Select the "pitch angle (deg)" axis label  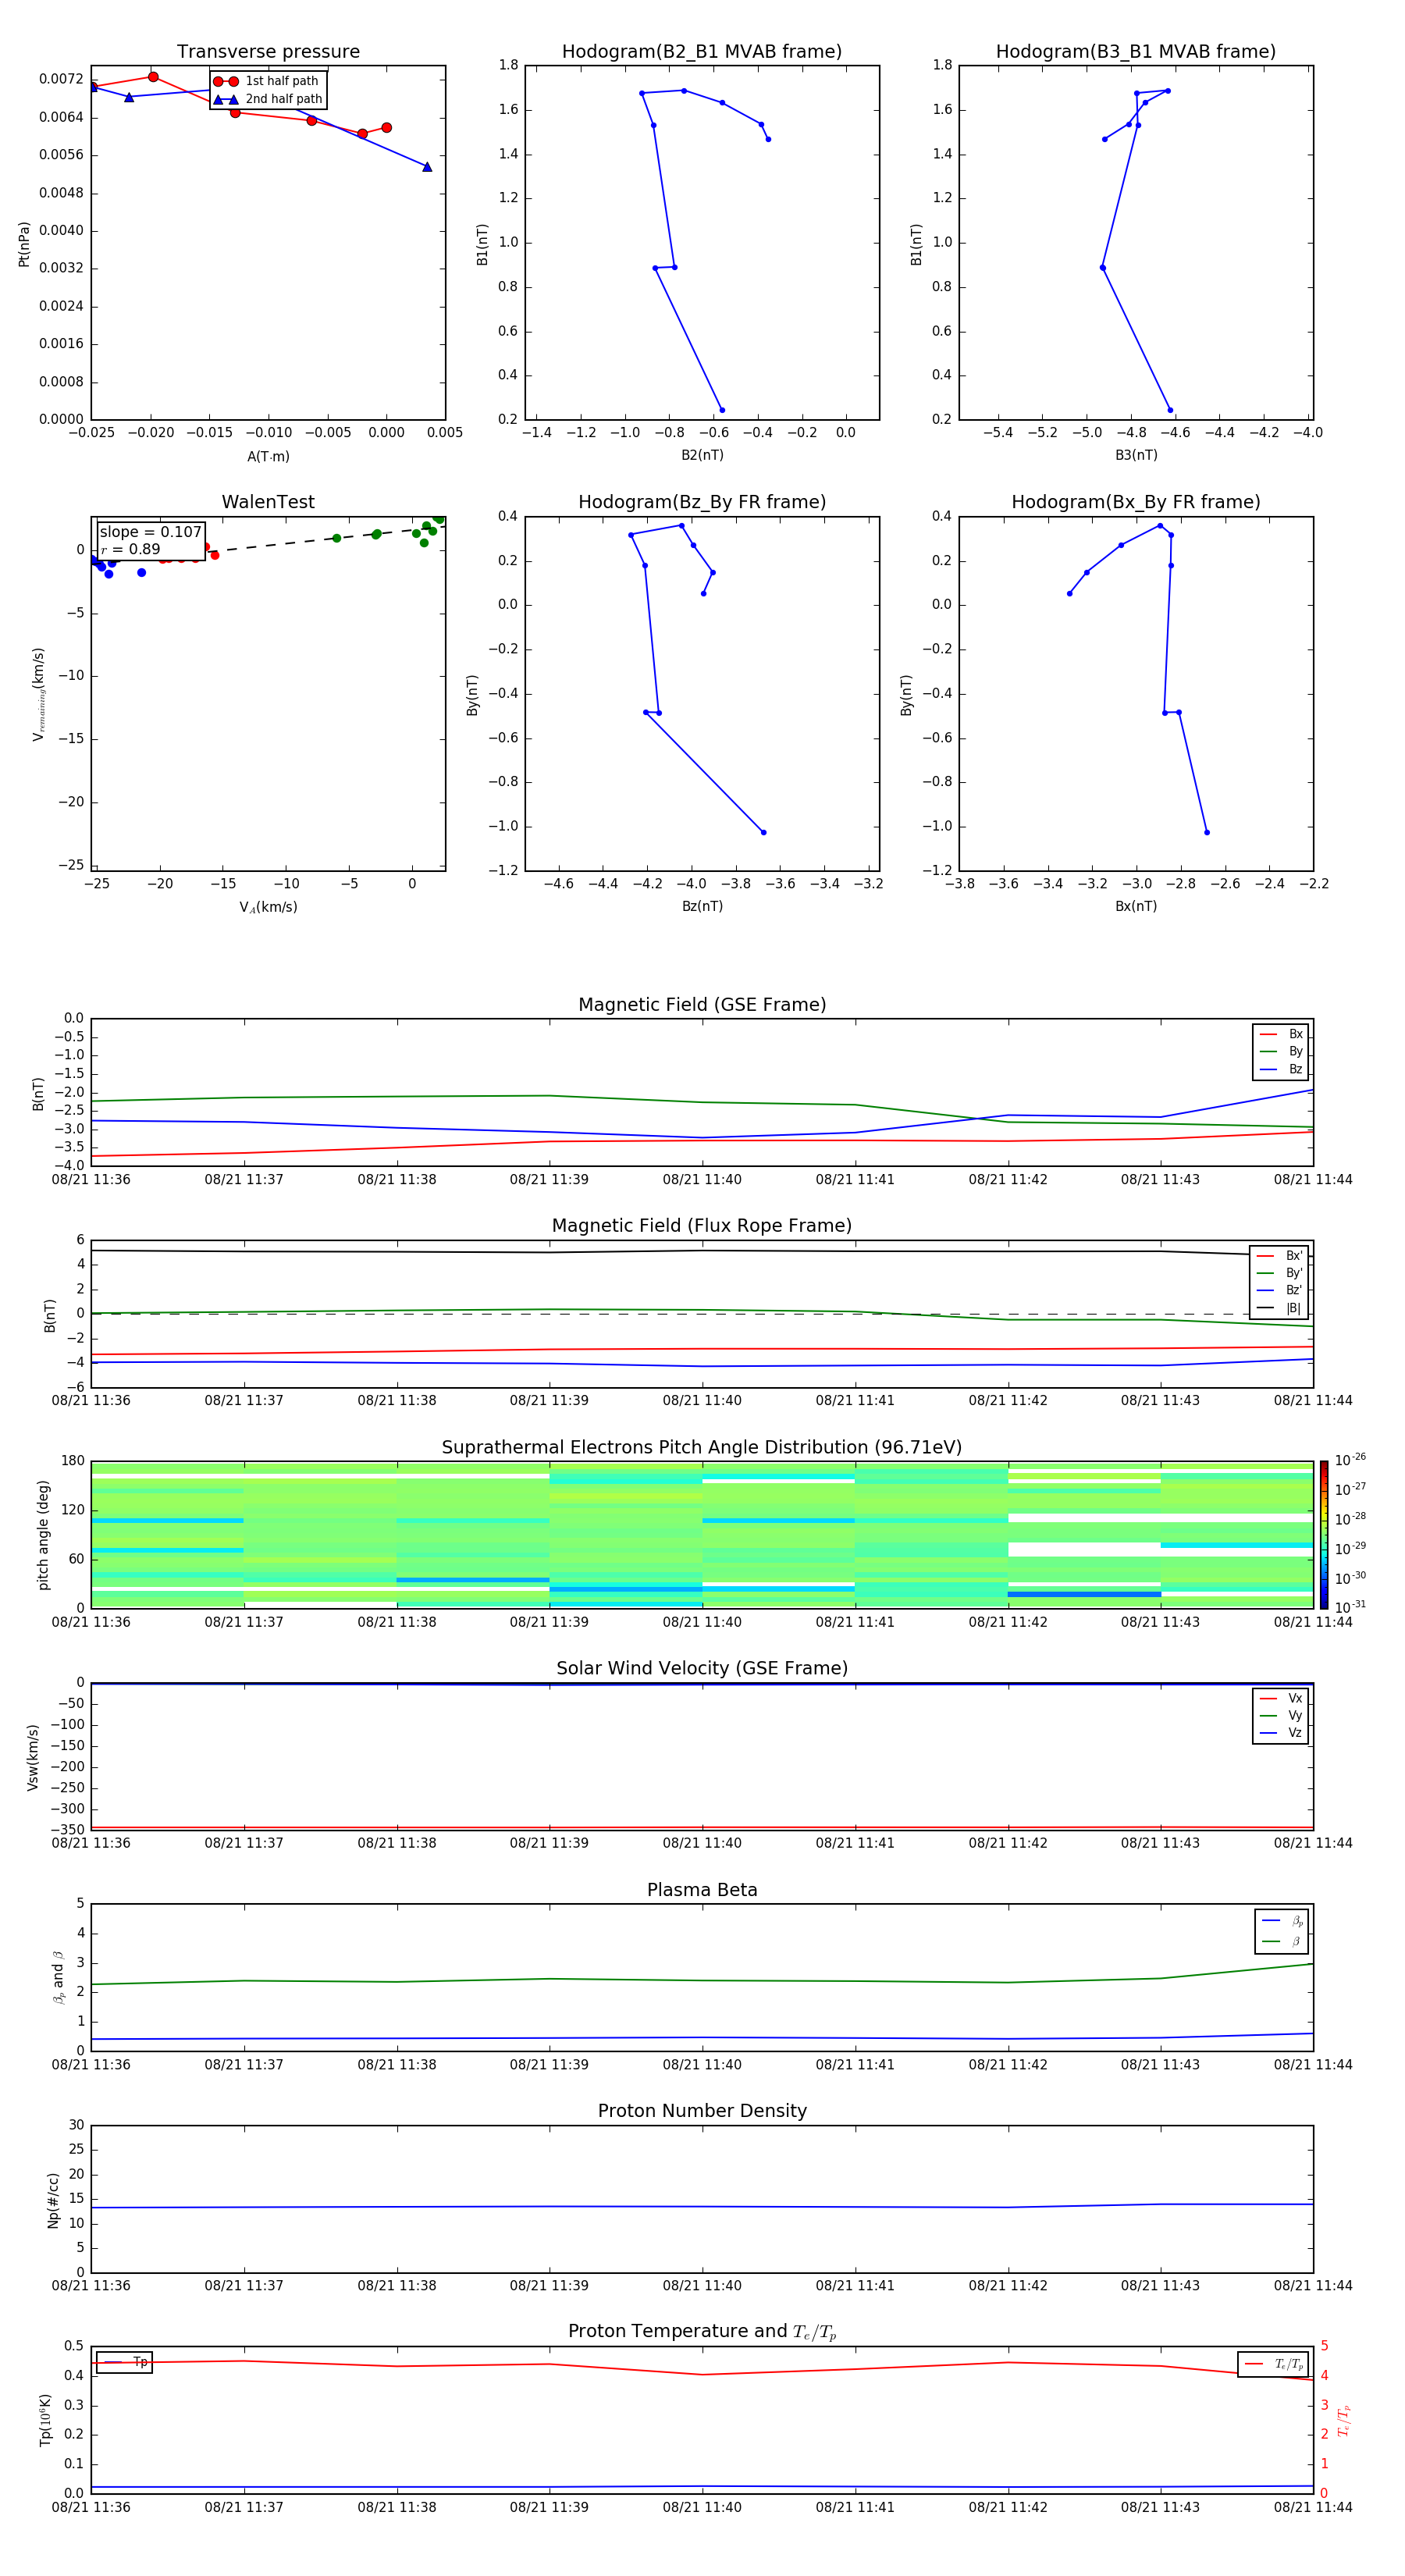pyautogui.click(x=43, y=1535)
